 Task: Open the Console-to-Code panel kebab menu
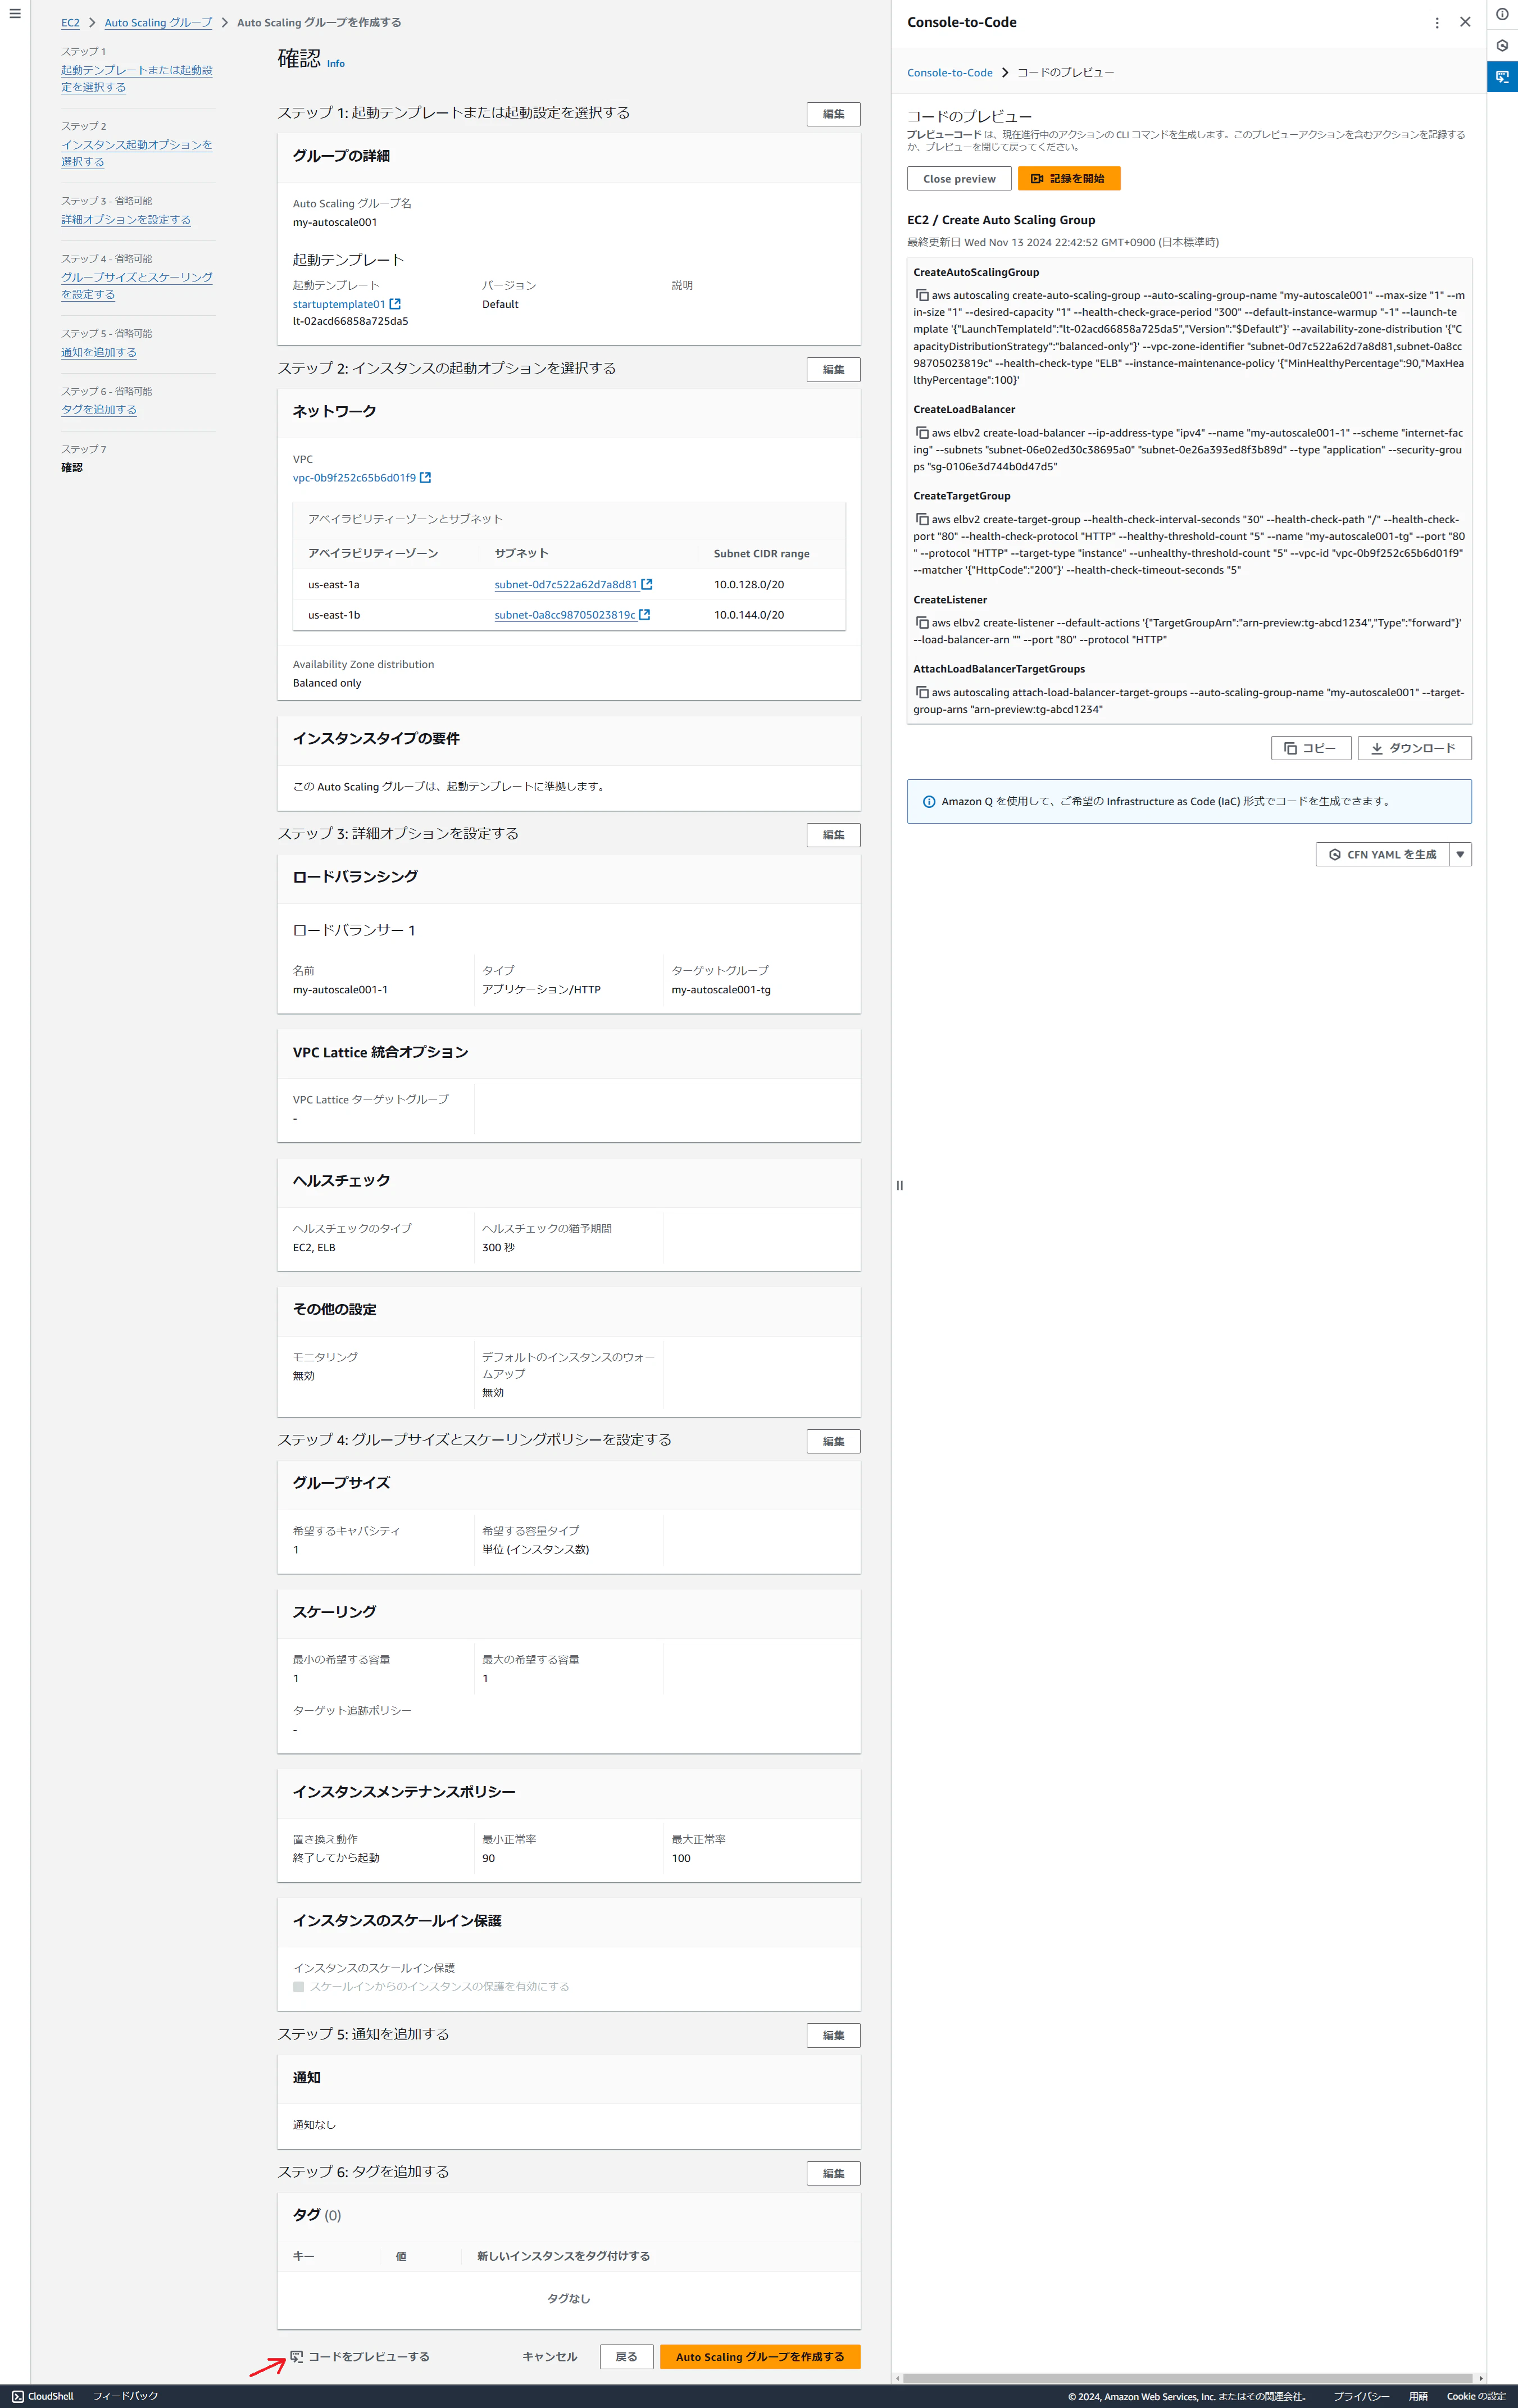tap(1437, 22)
